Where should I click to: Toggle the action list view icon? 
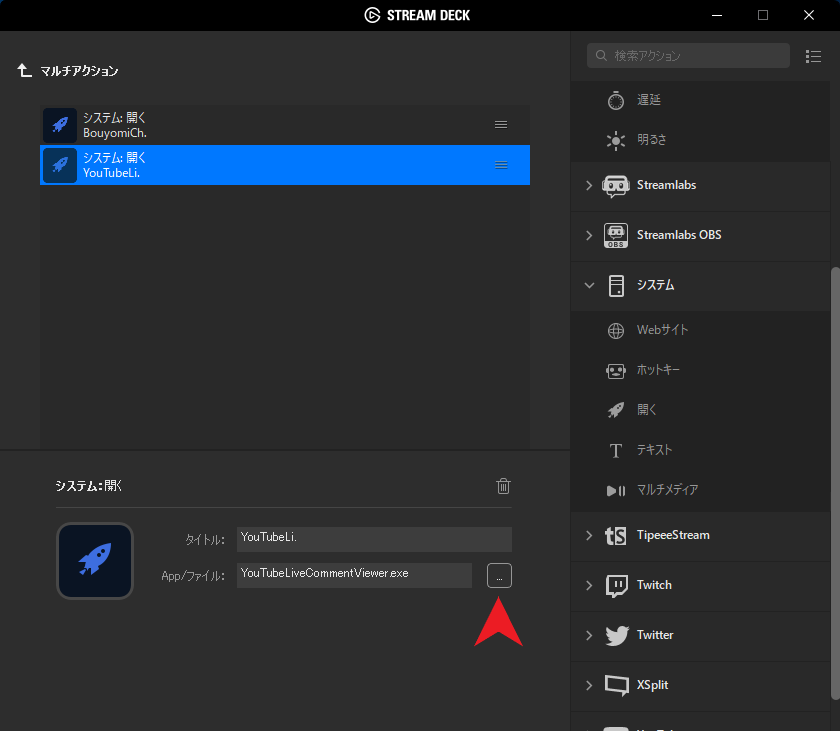[x=813, y=56]
